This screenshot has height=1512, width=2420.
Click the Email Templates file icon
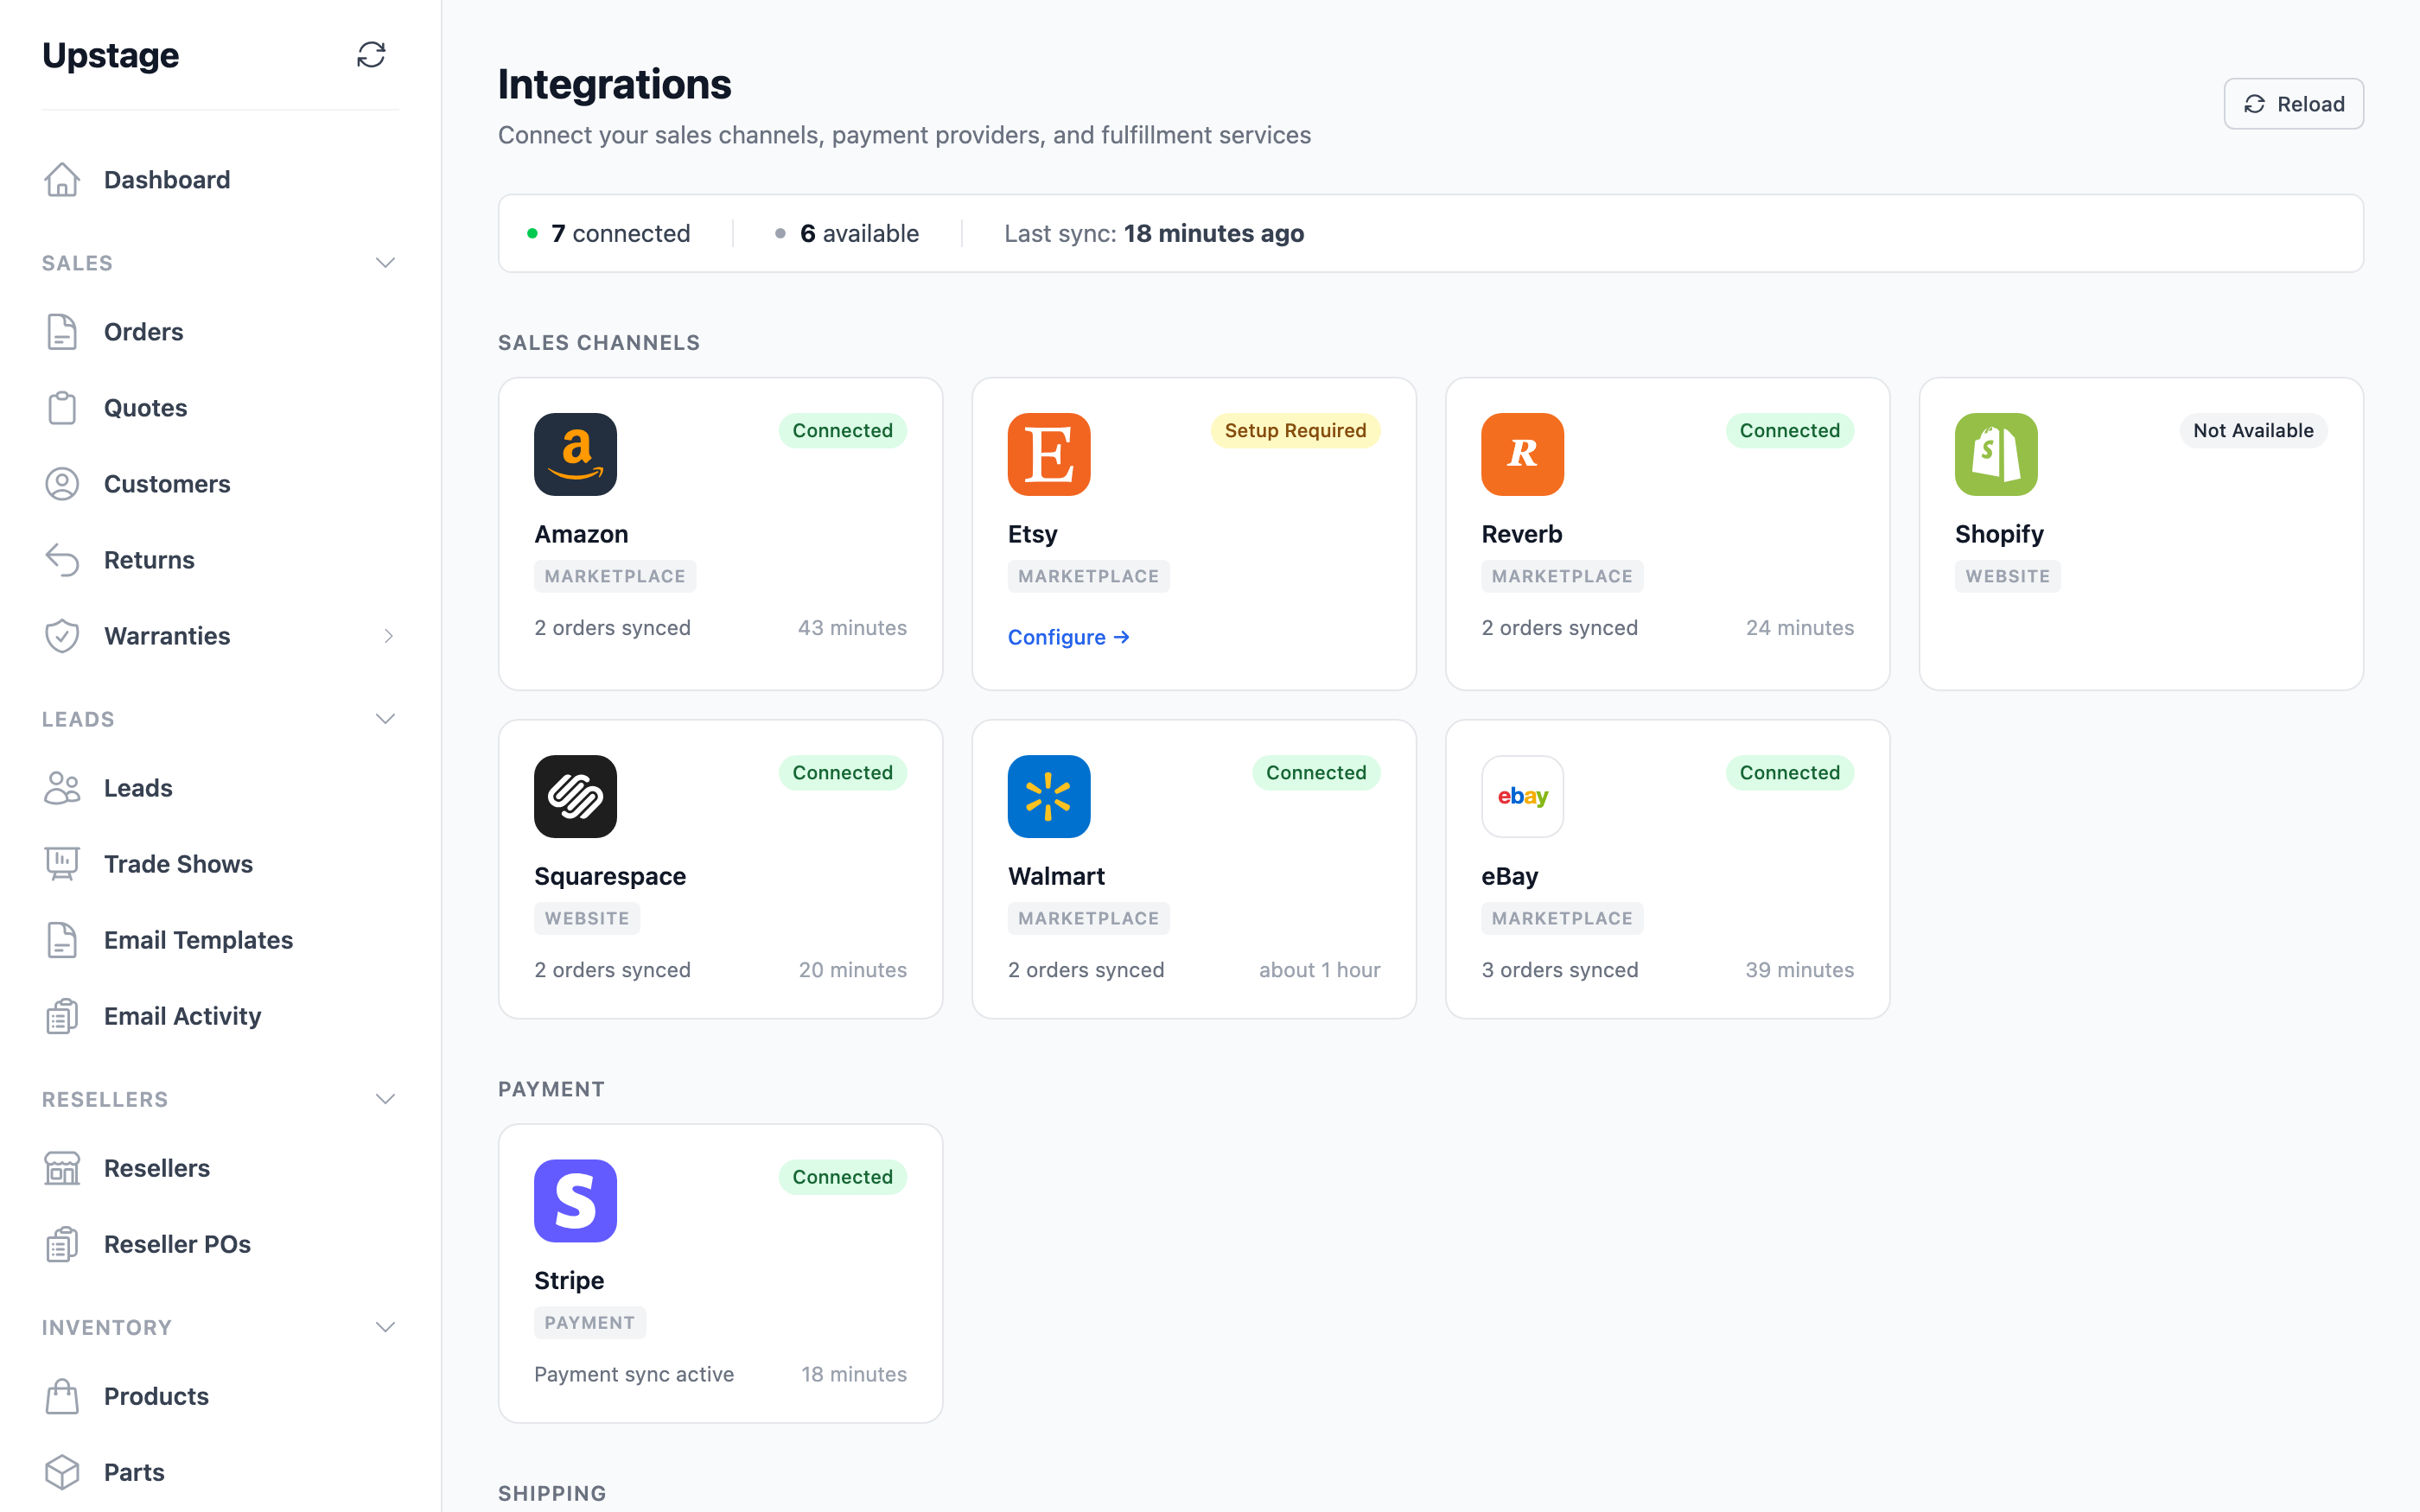tap(62, 940)
